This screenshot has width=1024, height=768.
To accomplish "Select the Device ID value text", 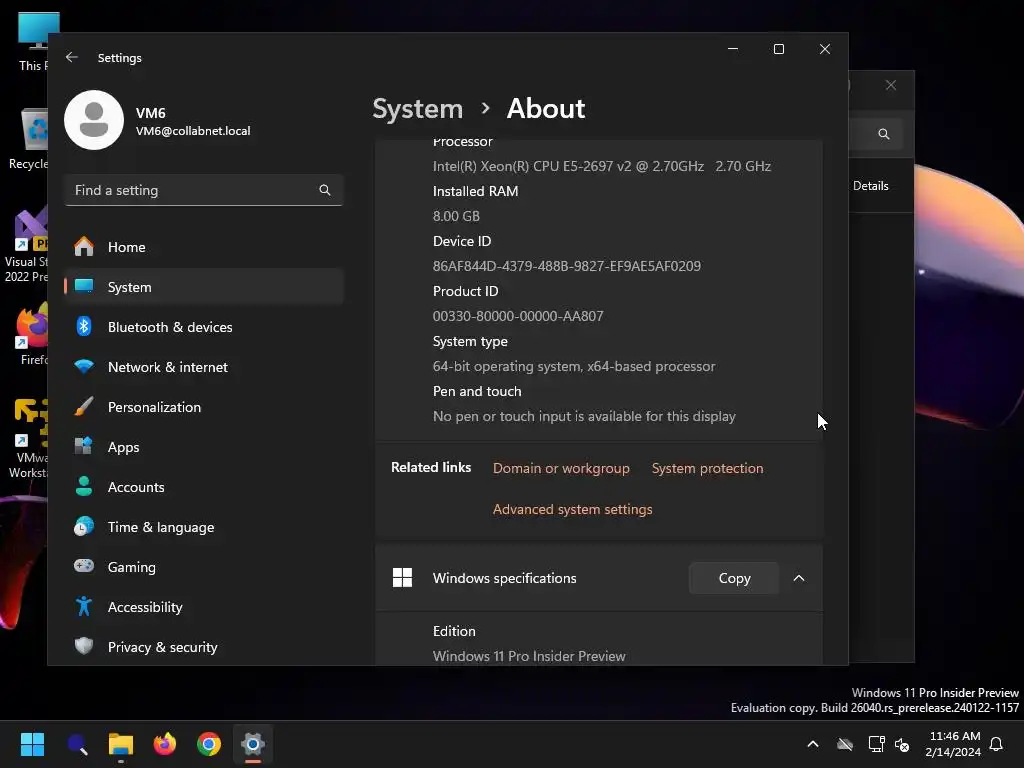I will pos(566,266).
